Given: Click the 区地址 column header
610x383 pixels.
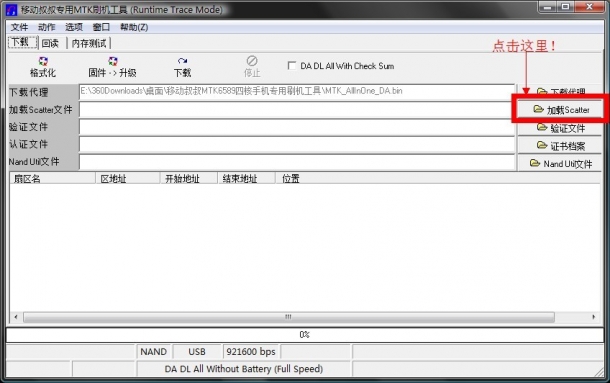Looking at the screenshot, I should coord(128,179).
